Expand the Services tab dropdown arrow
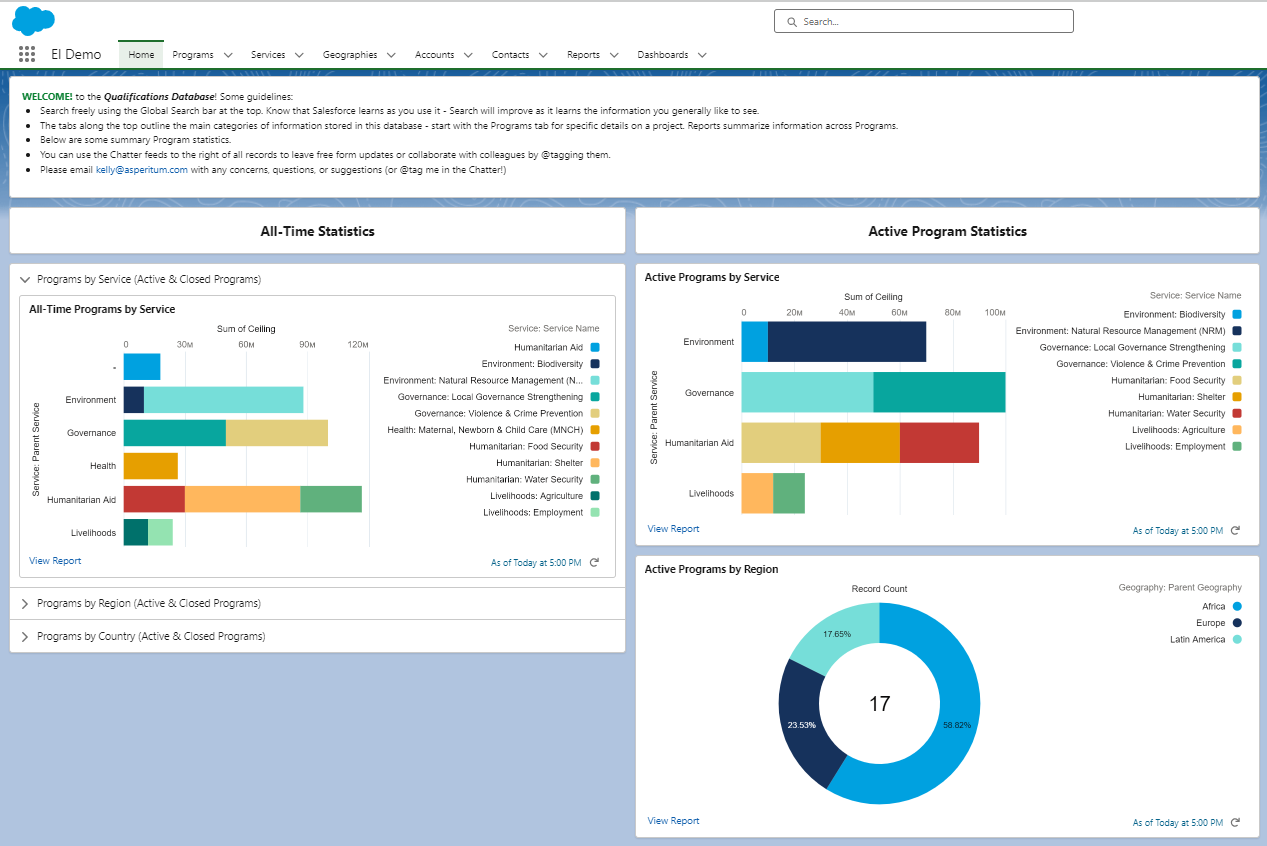Viewport: 1267px width, 846px height. (299, 55)
